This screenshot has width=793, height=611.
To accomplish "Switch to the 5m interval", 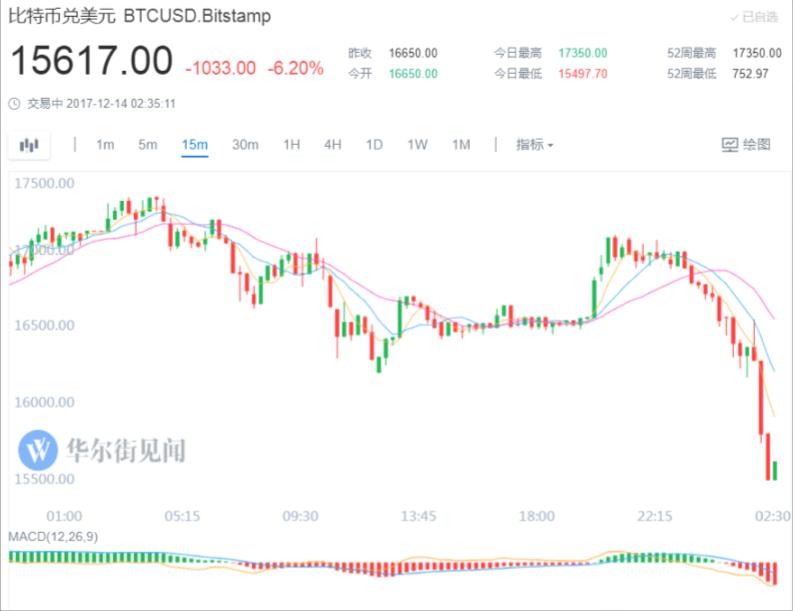I will click(x=148, y=145).
